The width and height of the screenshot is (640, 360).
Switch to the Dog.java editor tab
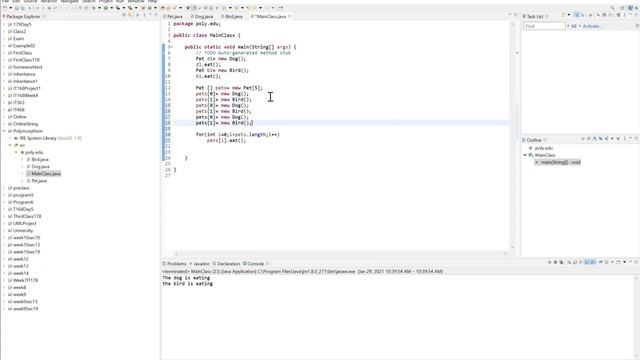click(x=202, y=17)
